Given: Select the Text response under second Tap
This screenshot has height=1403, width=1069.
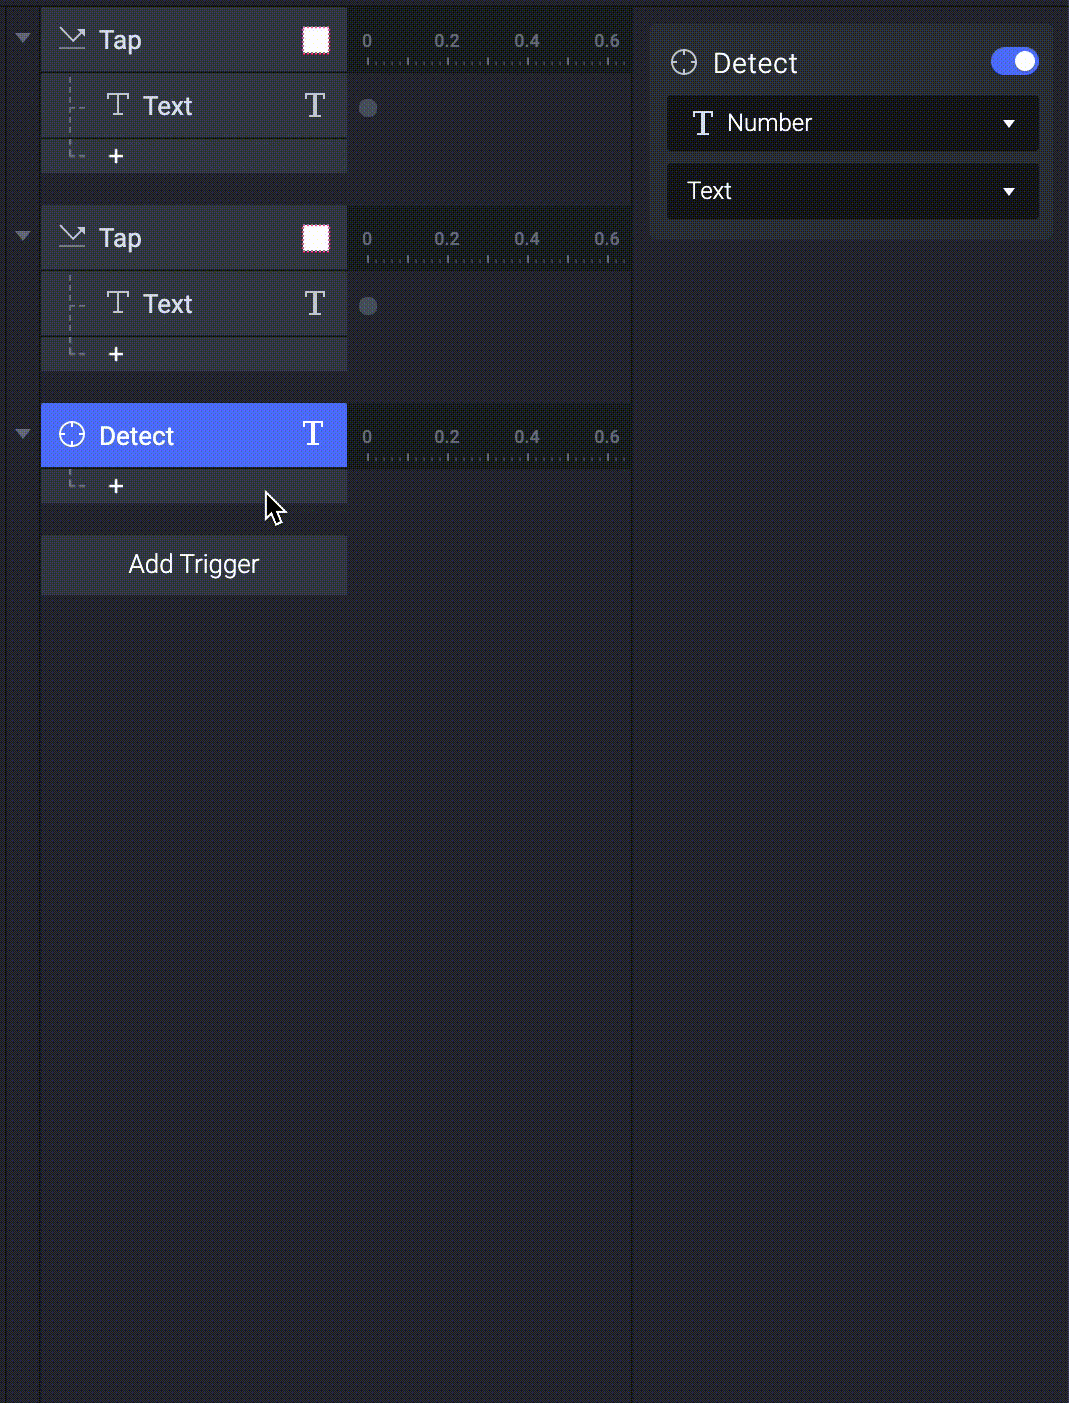Looking at the screenshot, I should click(194, 304).
